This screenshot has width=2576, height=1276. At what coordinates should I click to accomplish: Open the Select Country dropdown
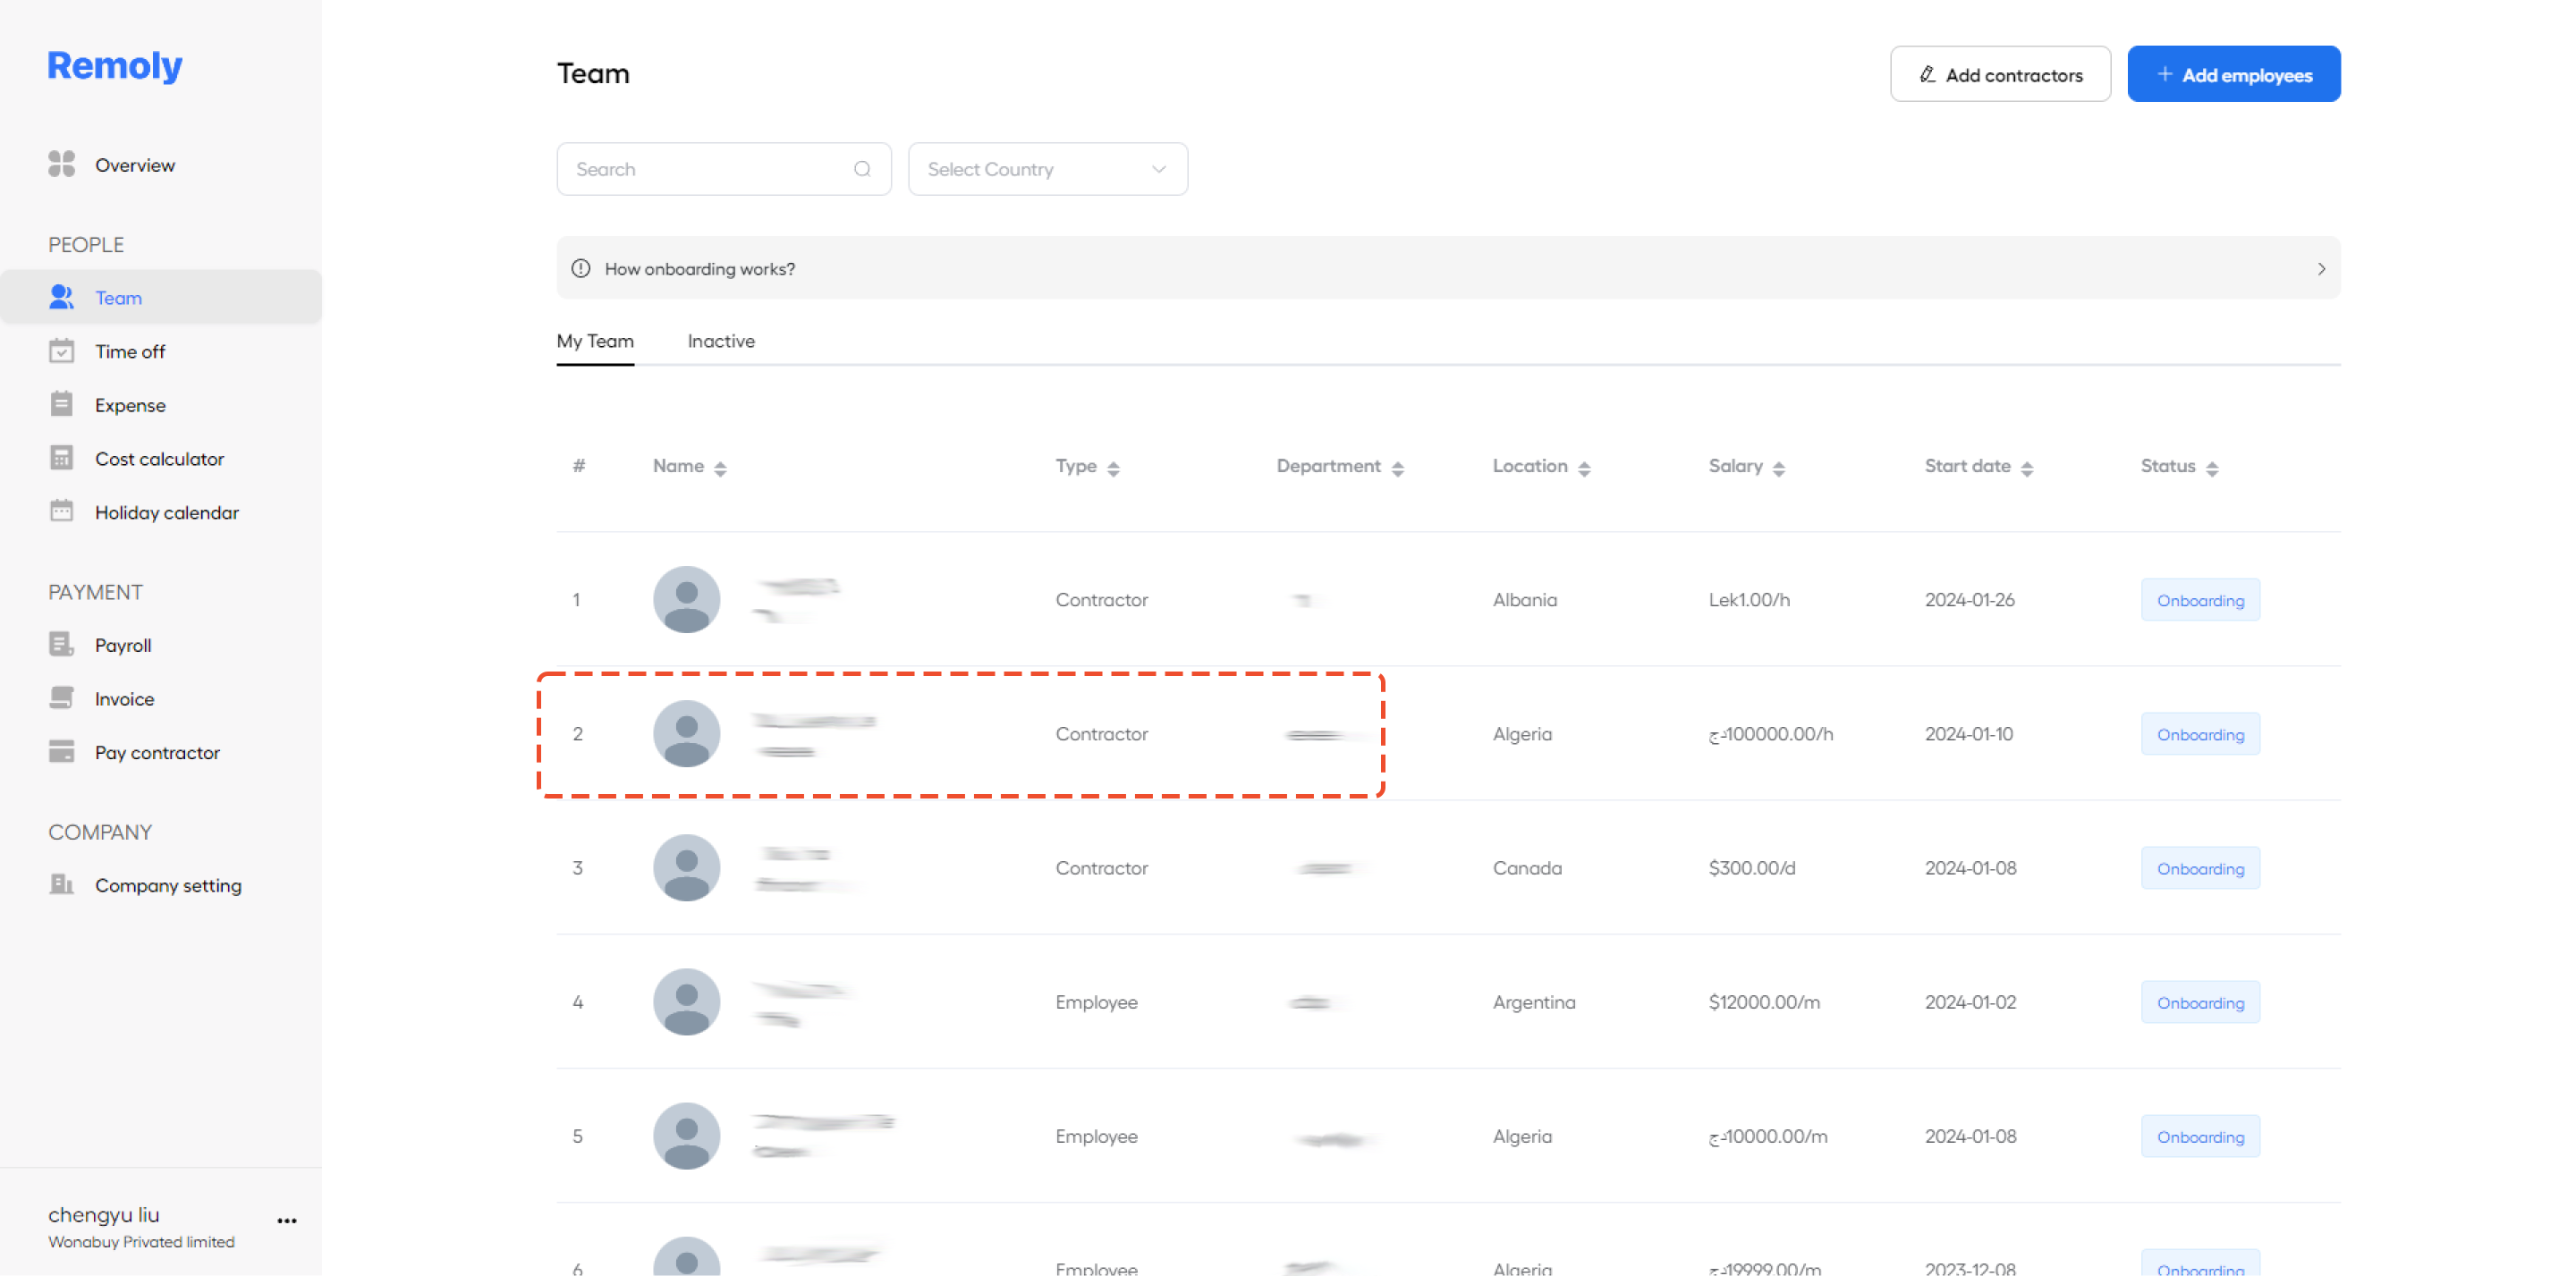(x=1047, y=169)
